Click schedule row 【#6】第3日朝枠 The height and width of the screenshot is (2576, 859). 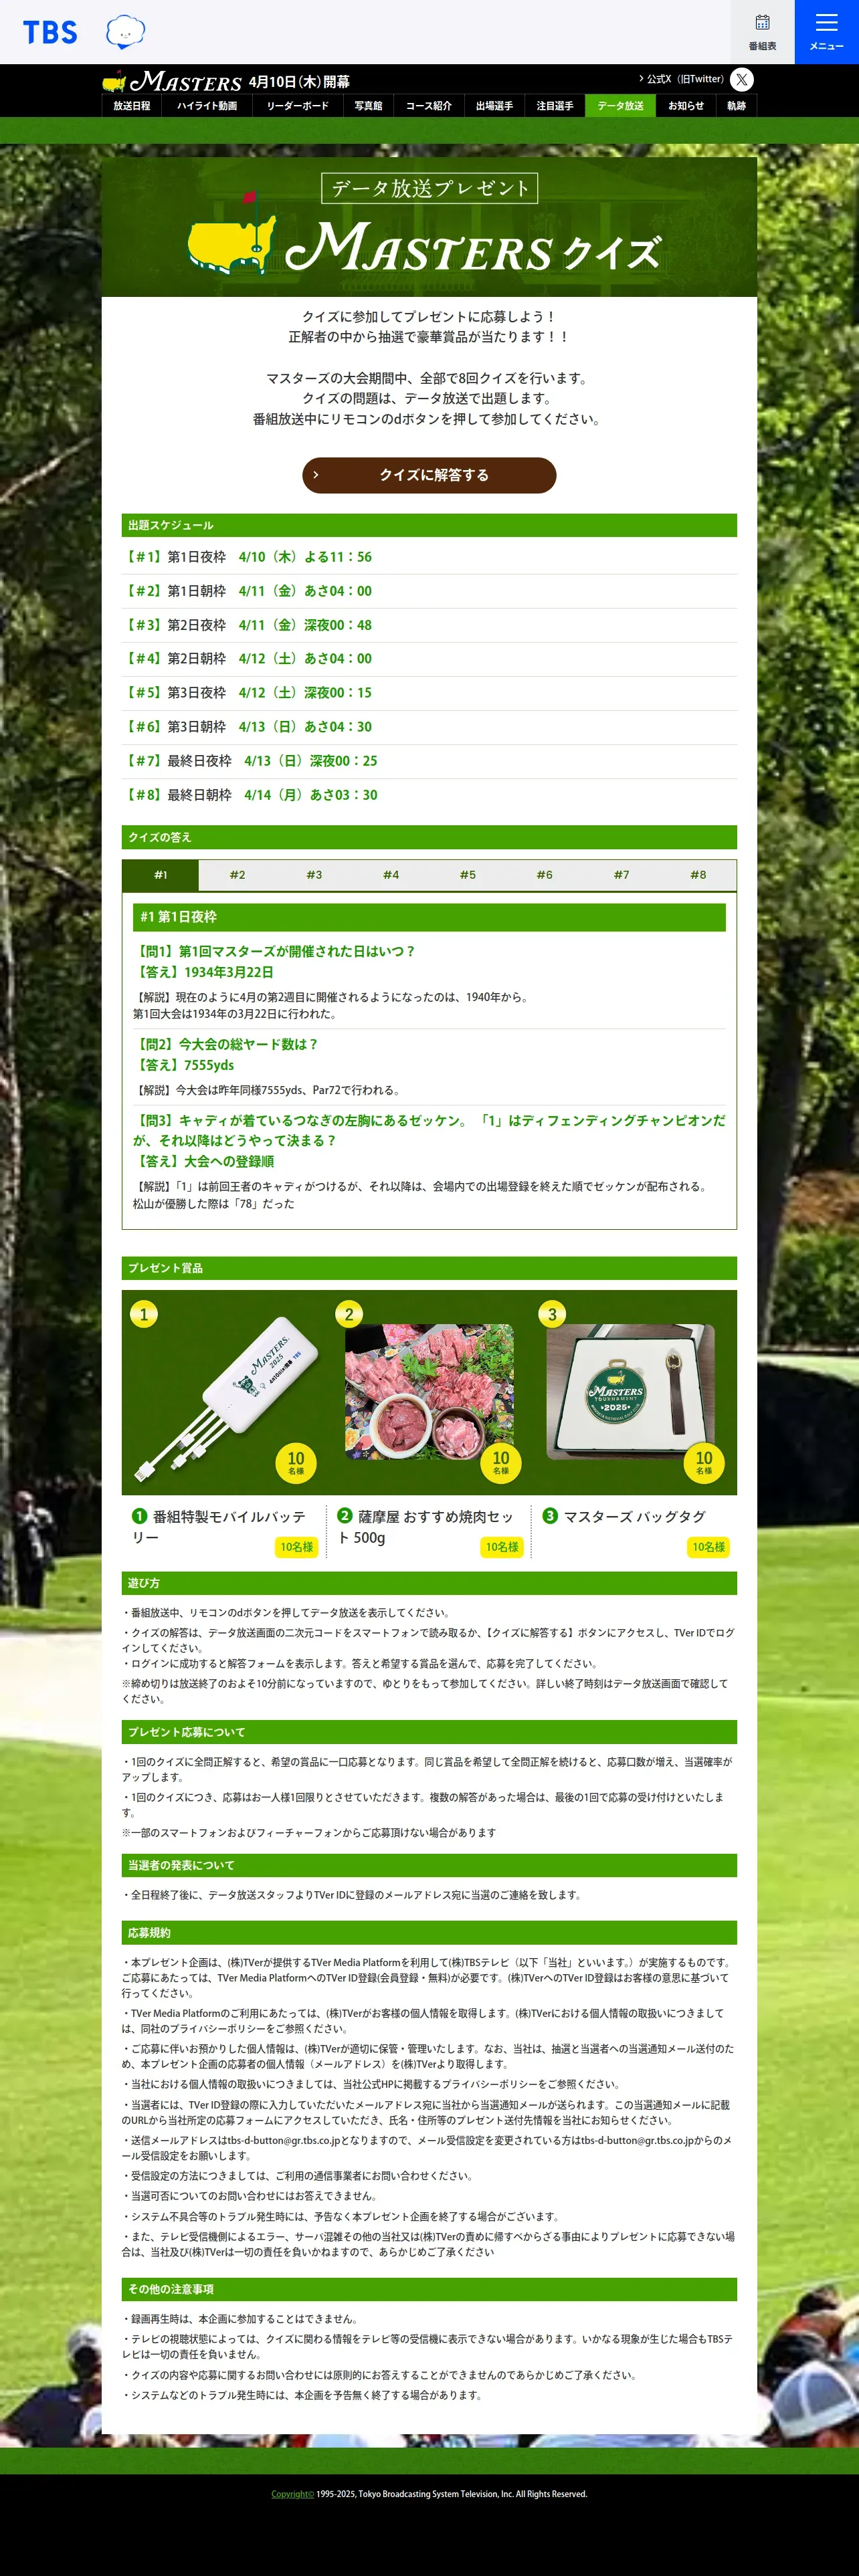coord(429,727)
